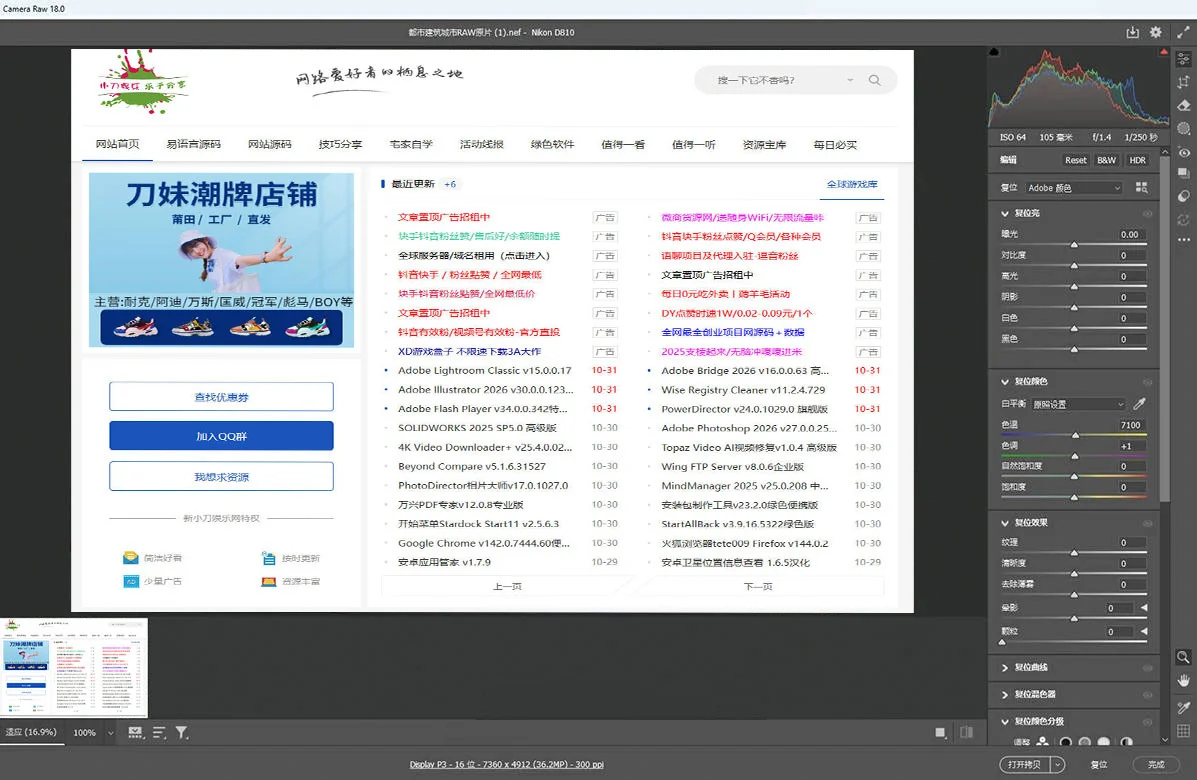The height and width of the screenshot is (780, 1197).
Task: Click the filter icon in the filmstrip toolbar
Action: pyautogui.click(x=181, y=732)
